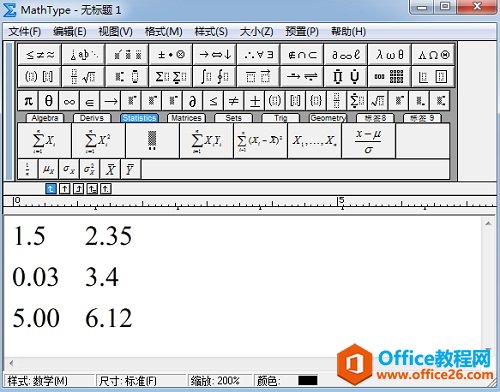The height and width of the screenshot is (392, 500).
Task: Switch to the Trig tab
Action: tap(281, 118)
